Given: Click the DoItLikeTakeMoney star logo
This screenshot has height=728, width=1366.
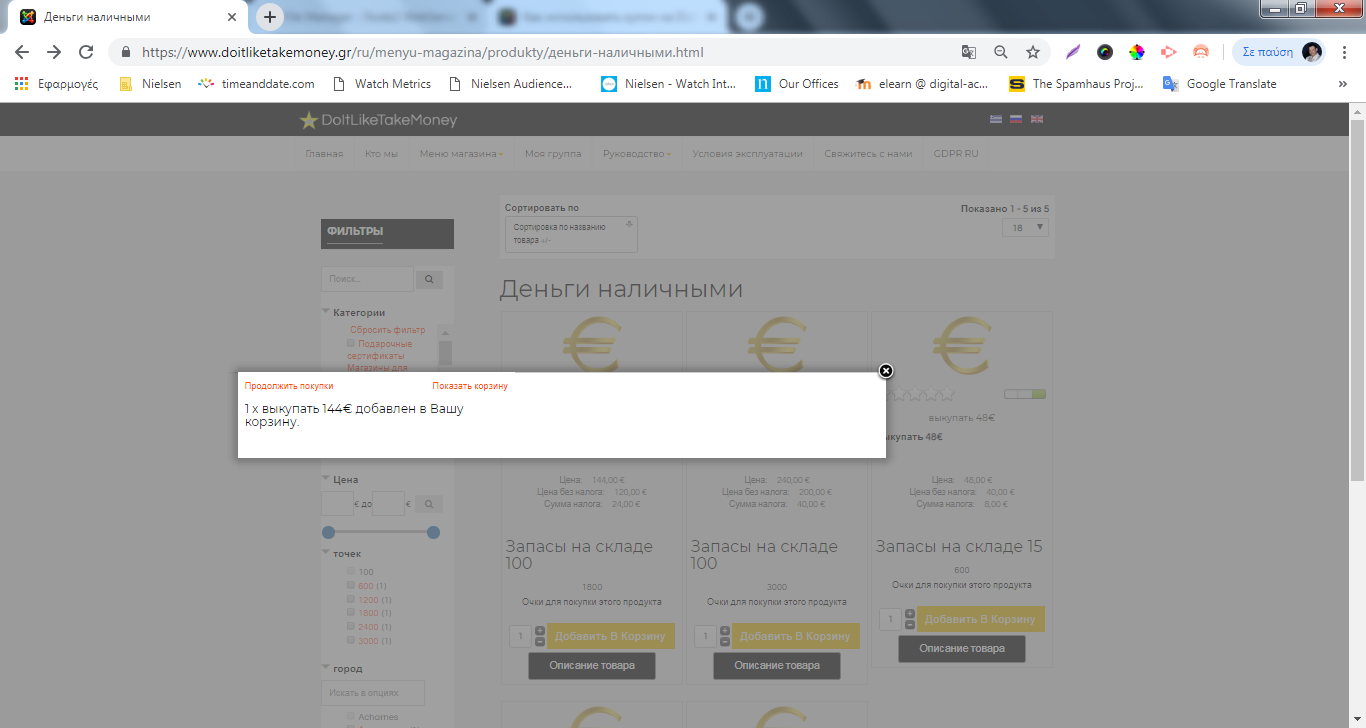Looking at the screenshot, I should pyautogui.click(x=308, y=120).
